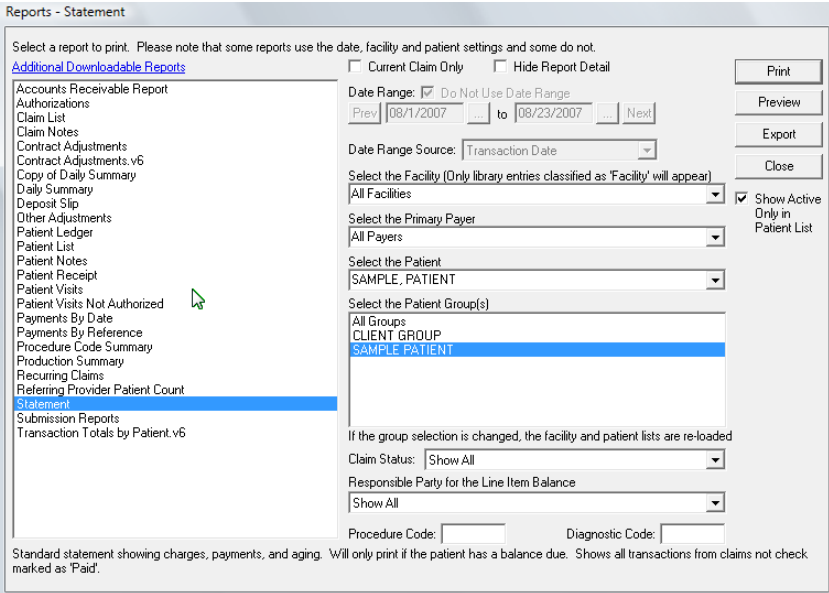Image resolution: width=829 pixels, height=593 pixels.
Task: Close the Reports - Statement dialog
Action: pos(777,165)
